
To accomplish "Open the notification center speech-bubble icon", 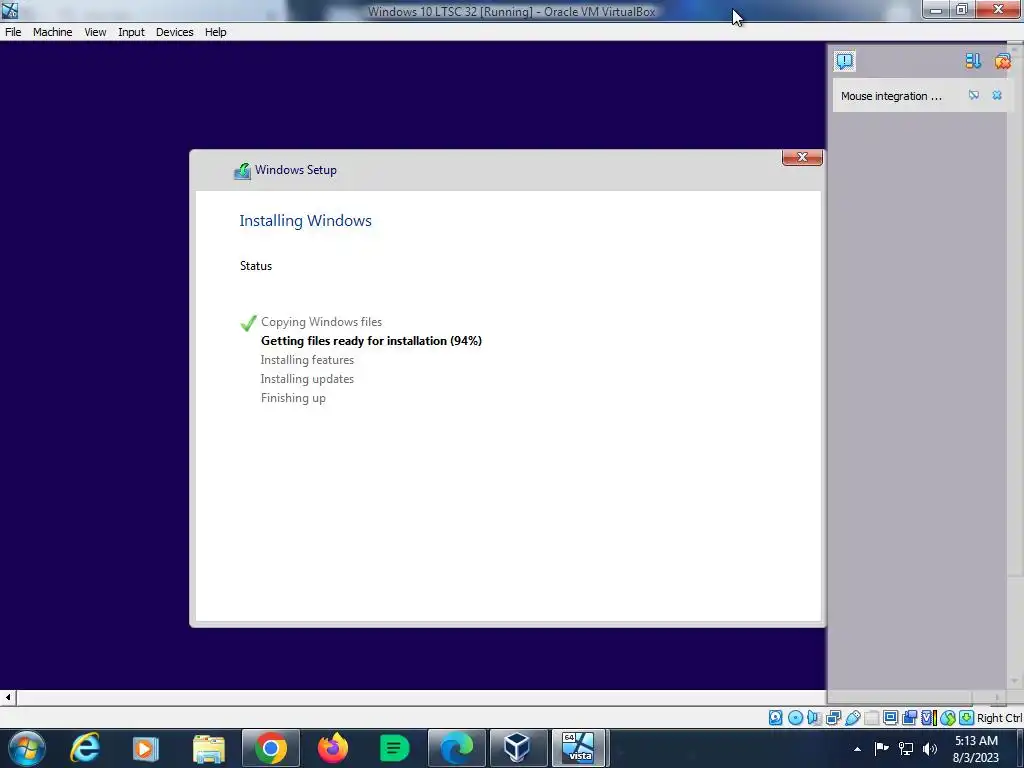I will click(844, 61).
